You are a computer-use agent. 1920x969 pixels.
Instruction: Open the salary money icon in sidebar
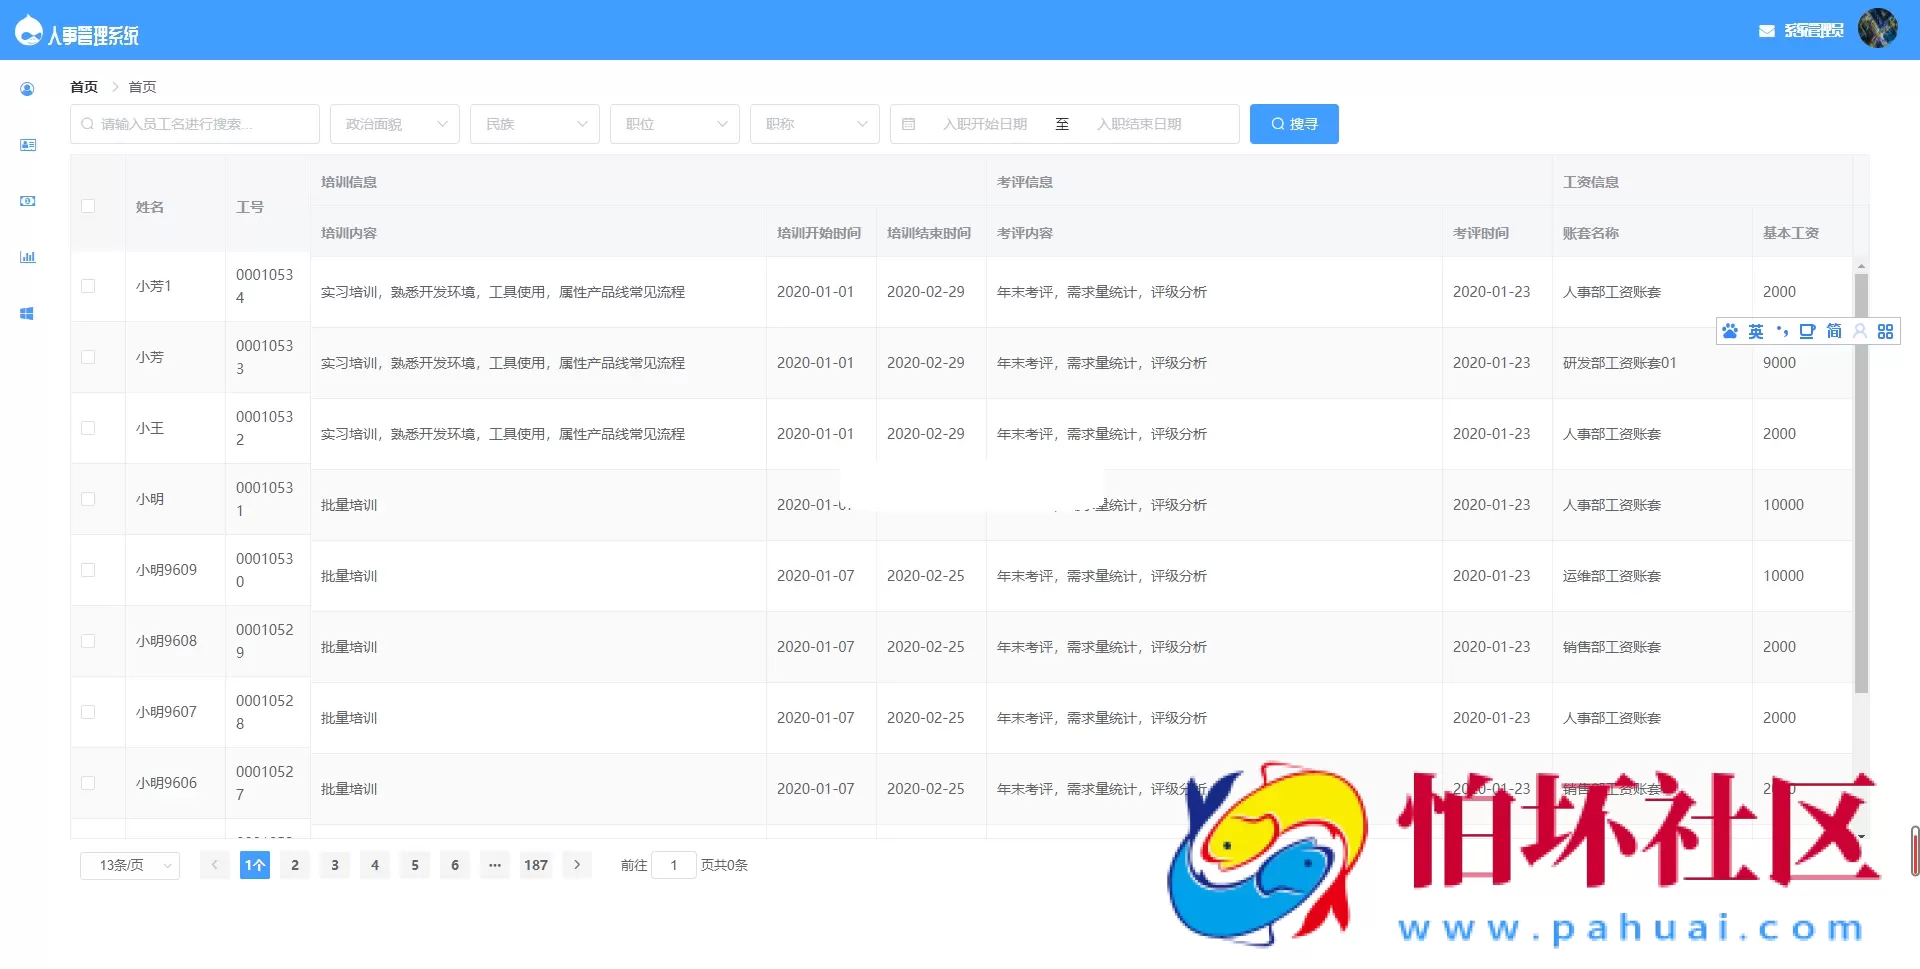click(27, 201)
